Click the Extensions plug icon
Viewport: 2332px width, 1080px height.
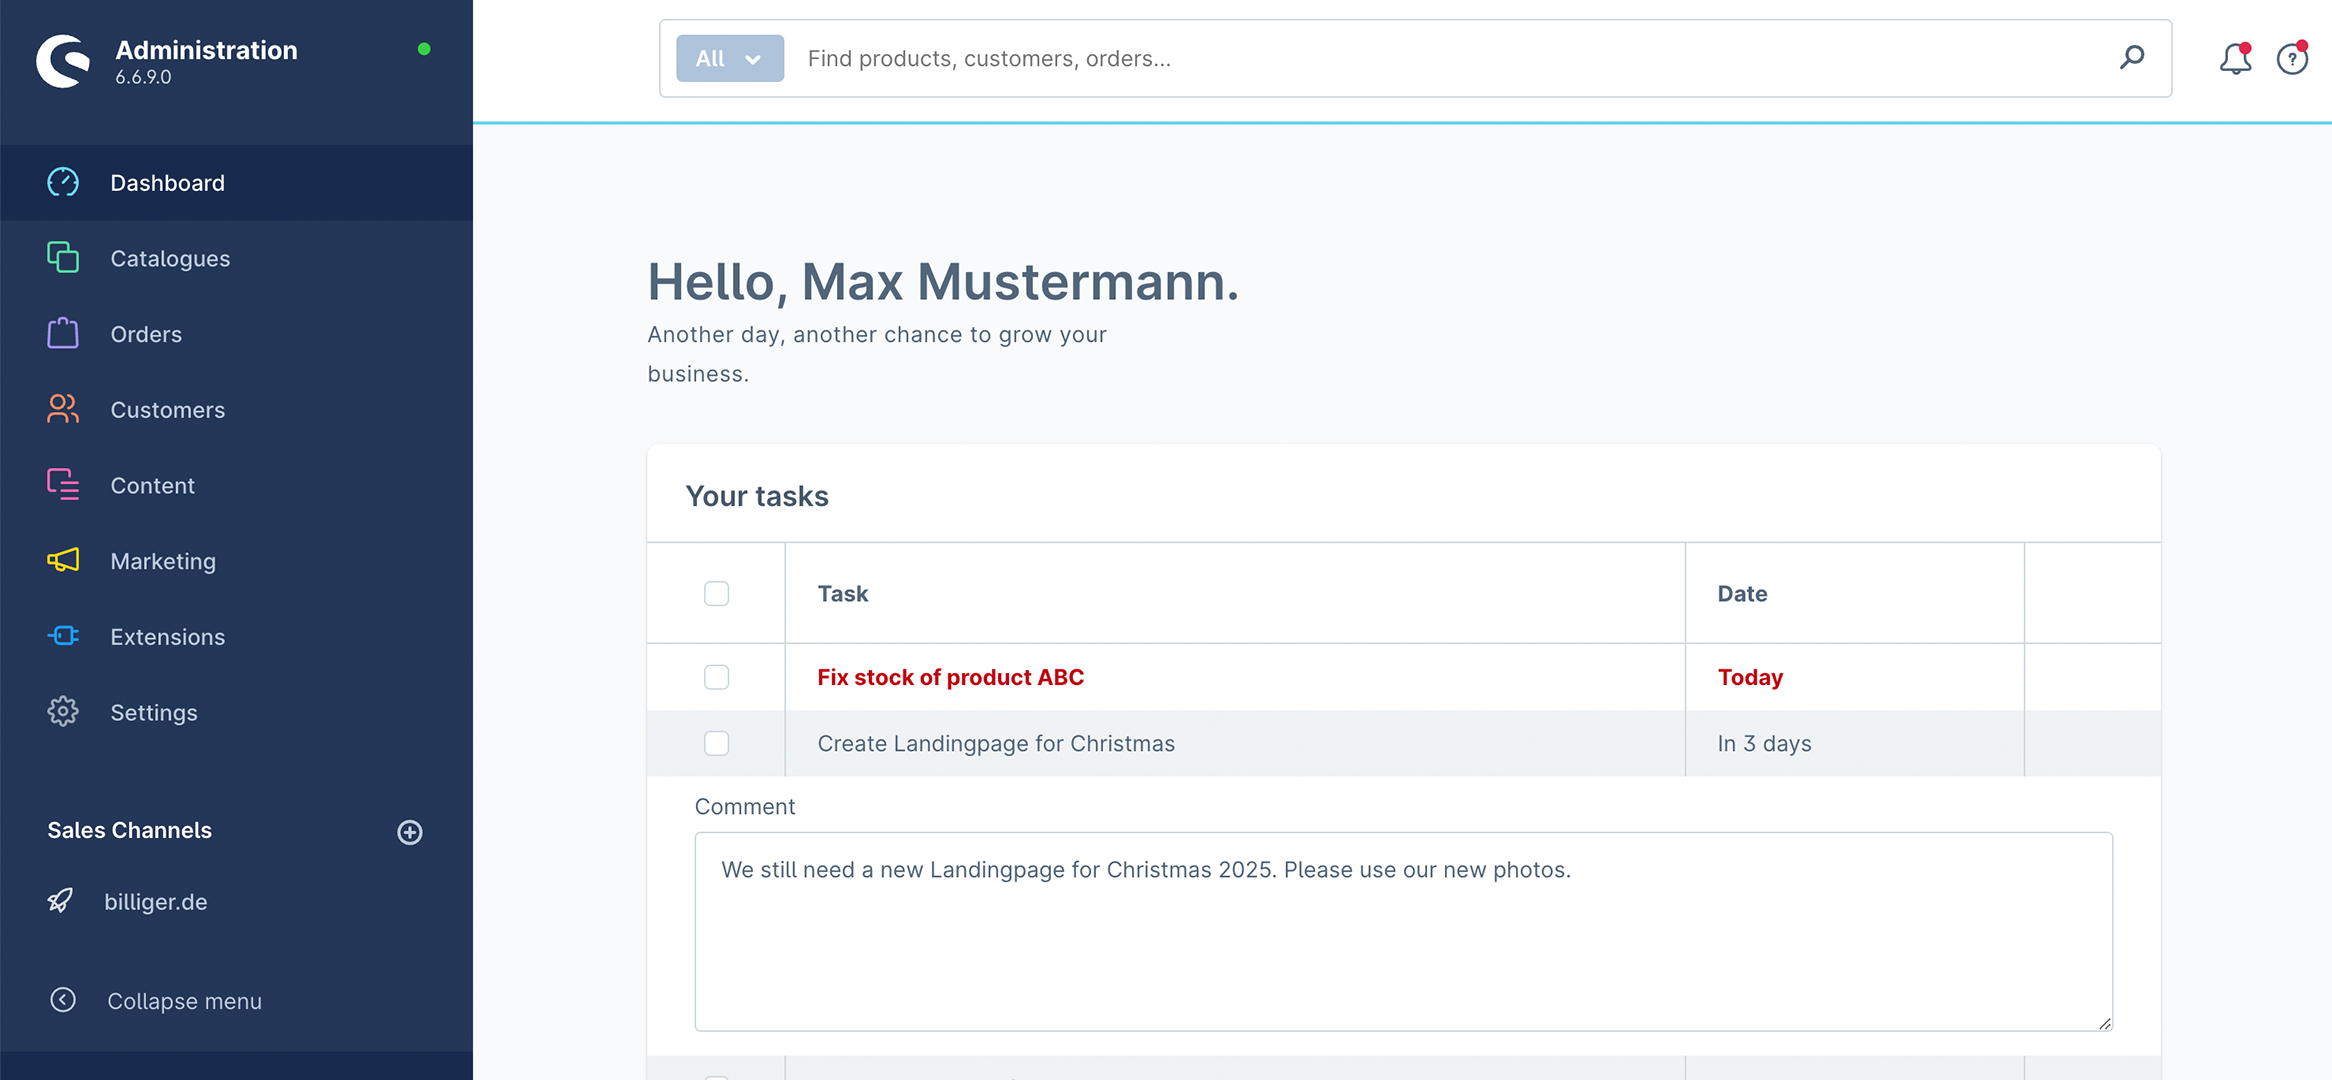click(x=63, y=636)
